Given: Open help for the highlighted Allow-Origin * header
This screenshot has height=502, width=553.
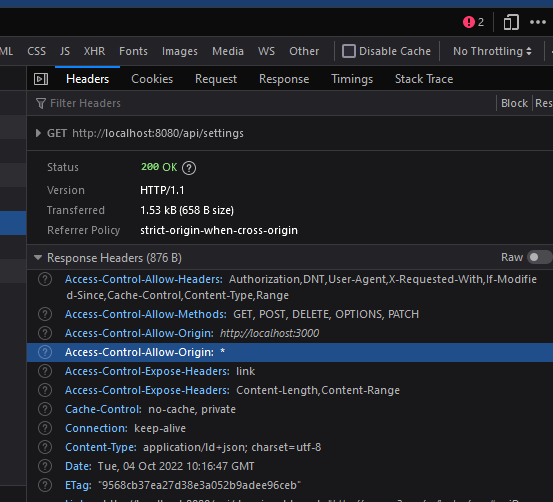Looking at the screenshot, I should [45, 352].
